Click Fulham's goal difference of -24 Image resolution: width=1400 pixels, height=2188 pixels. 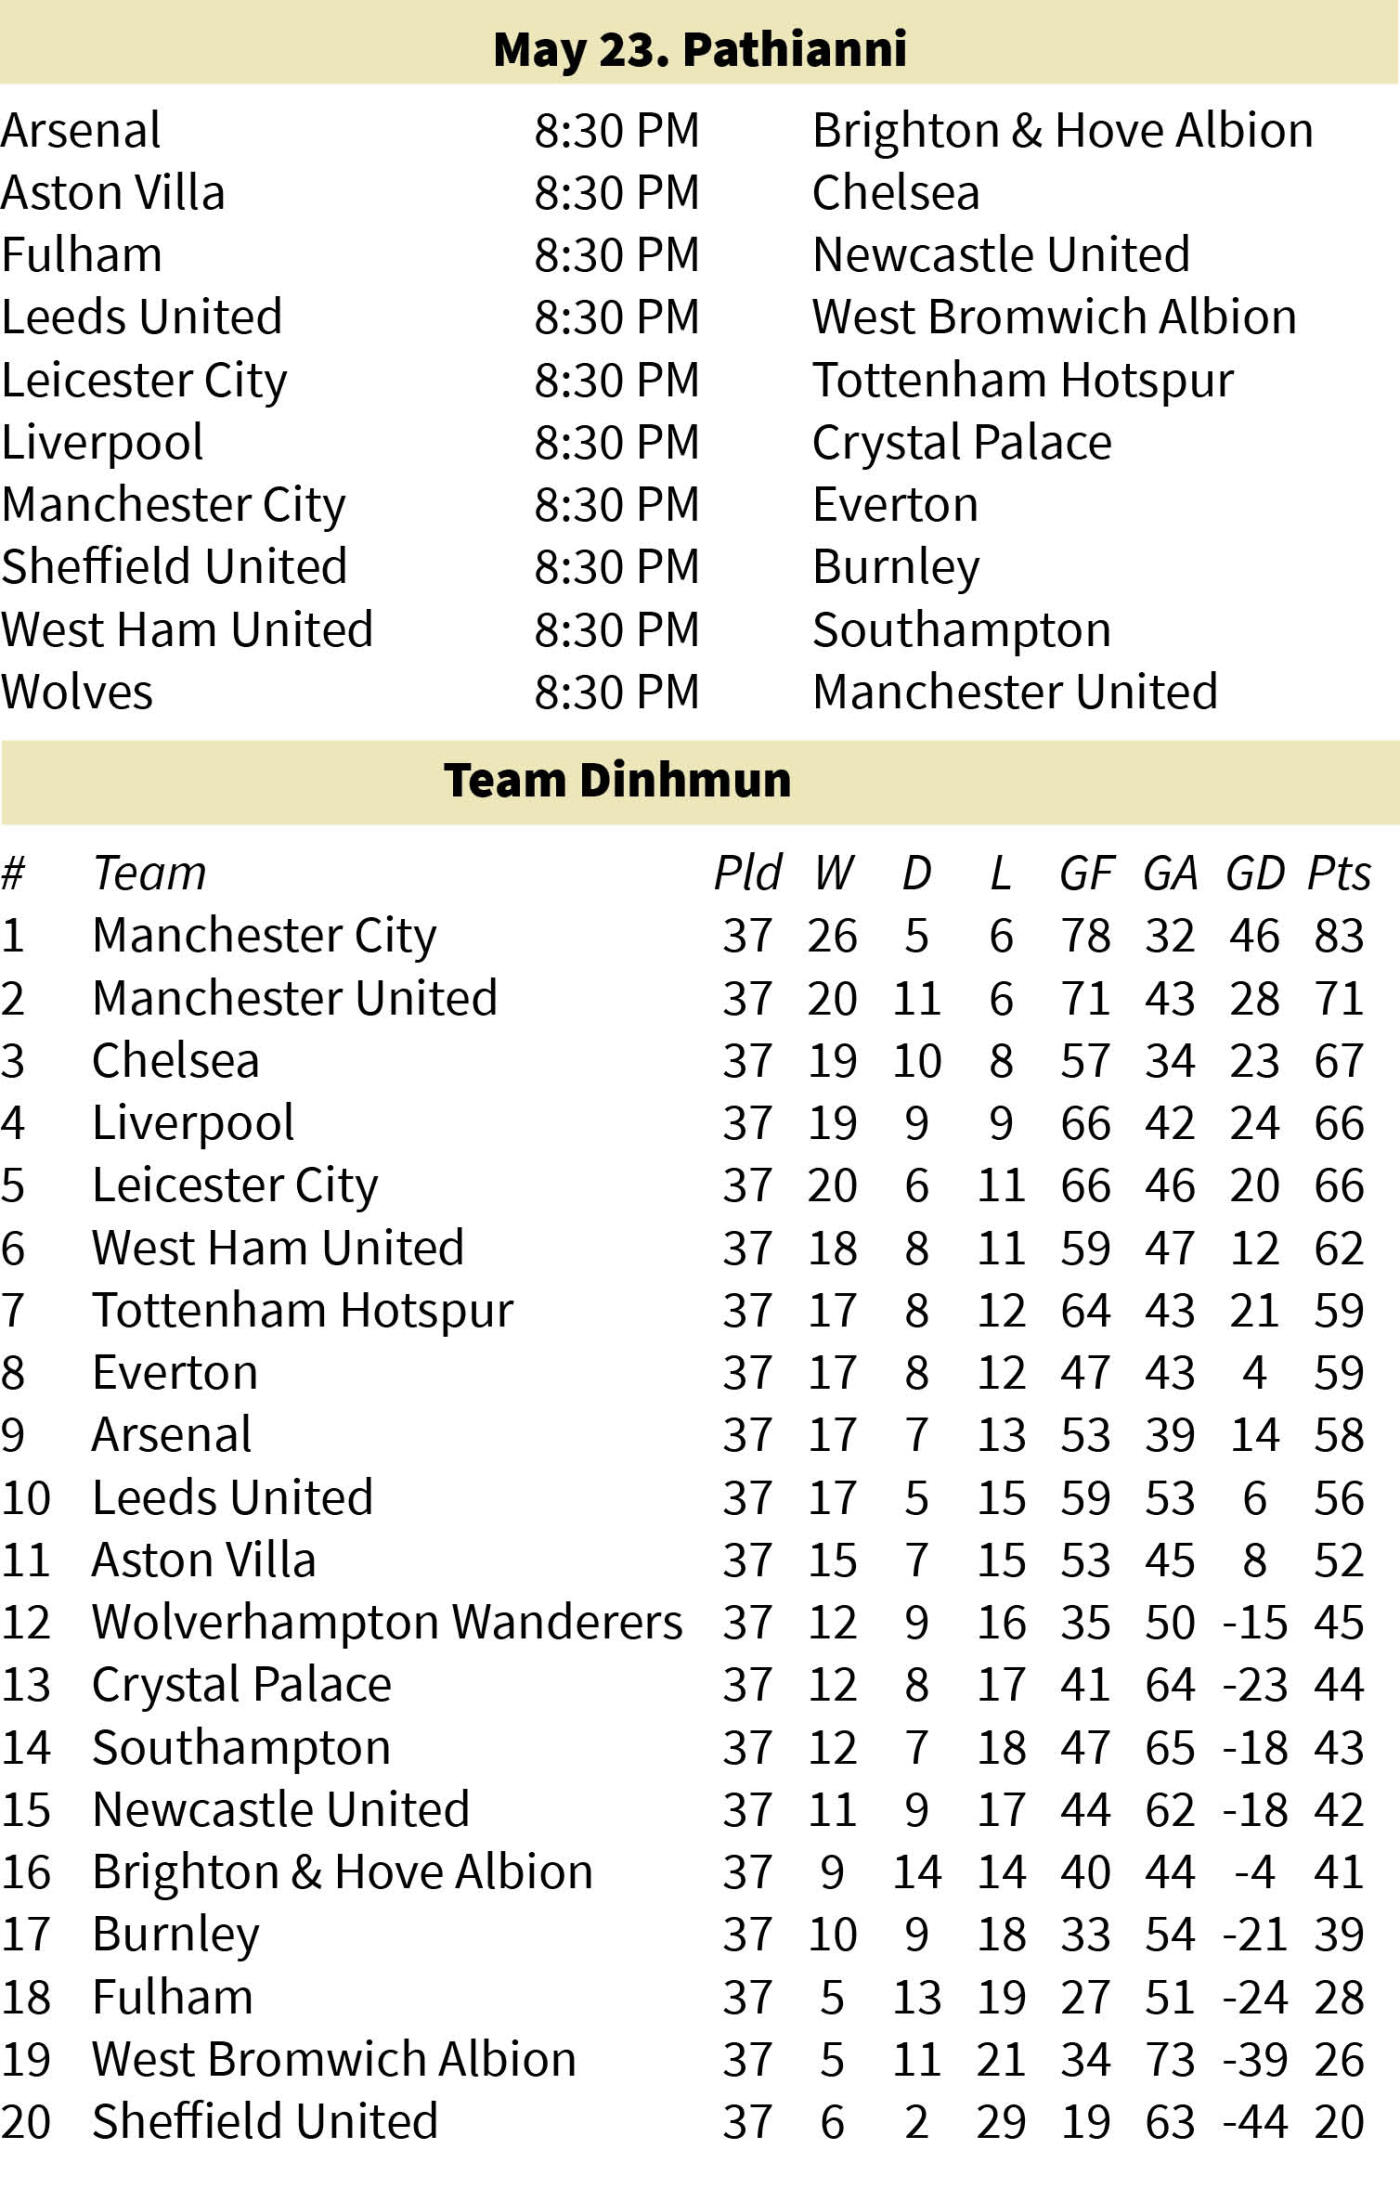pos(1255,1997)
